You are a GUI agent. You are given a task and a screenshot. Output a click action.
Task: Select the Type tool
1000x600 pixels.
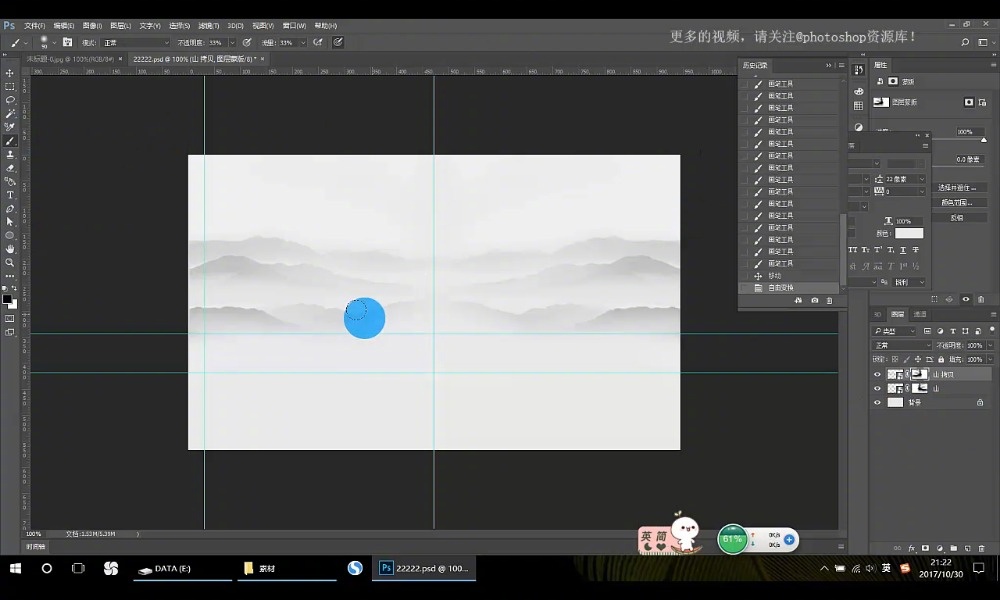click(10, 195)
